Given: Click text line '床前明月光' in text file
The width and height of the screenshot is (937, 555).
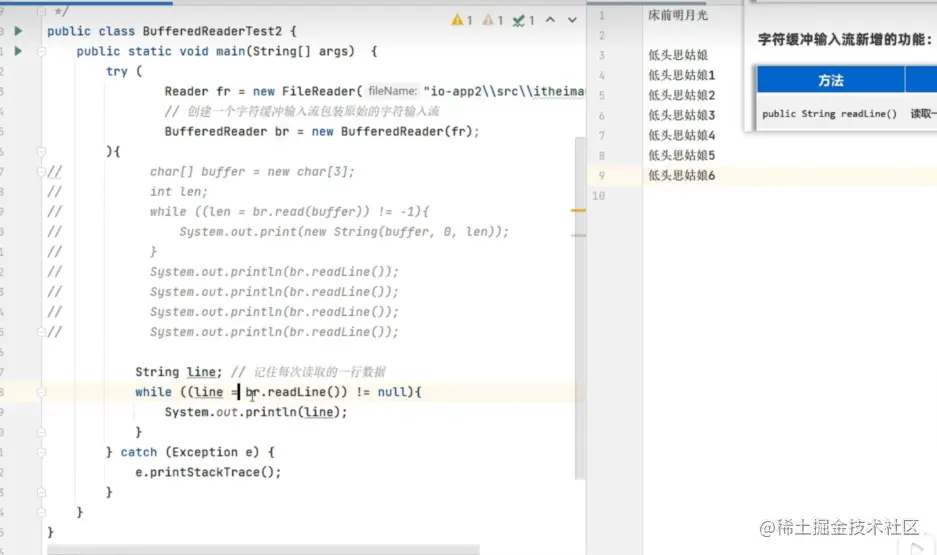Looking at the screenshot, I should [678, 16].
